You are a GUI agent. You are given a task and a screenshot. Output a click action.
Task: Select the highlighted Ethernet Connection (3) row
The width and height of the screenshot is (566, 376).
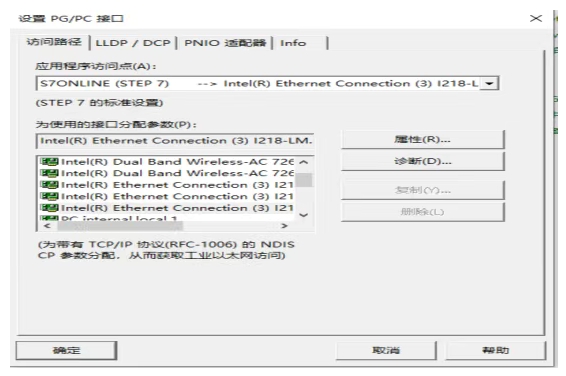tap(167, 208)
